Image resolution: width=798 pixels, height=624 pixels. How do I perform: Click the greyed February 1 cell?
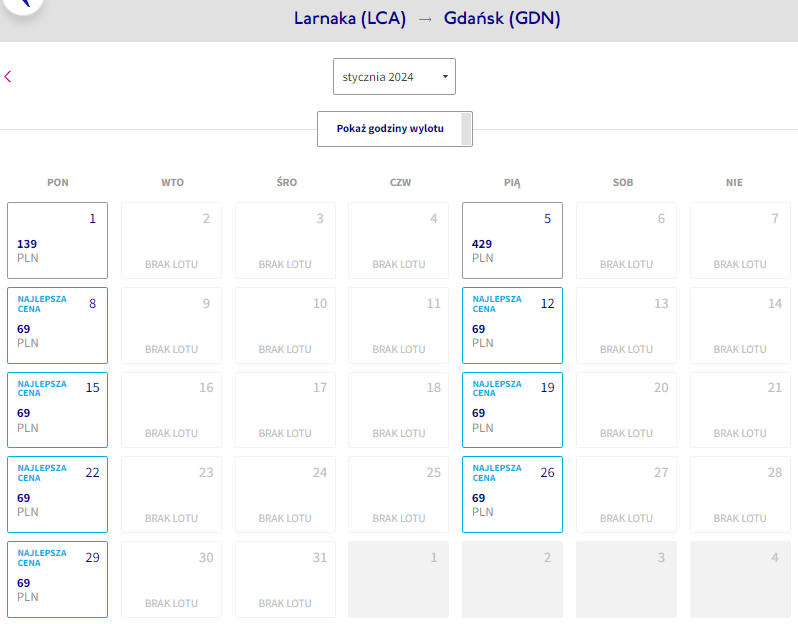tap(398, 579)
